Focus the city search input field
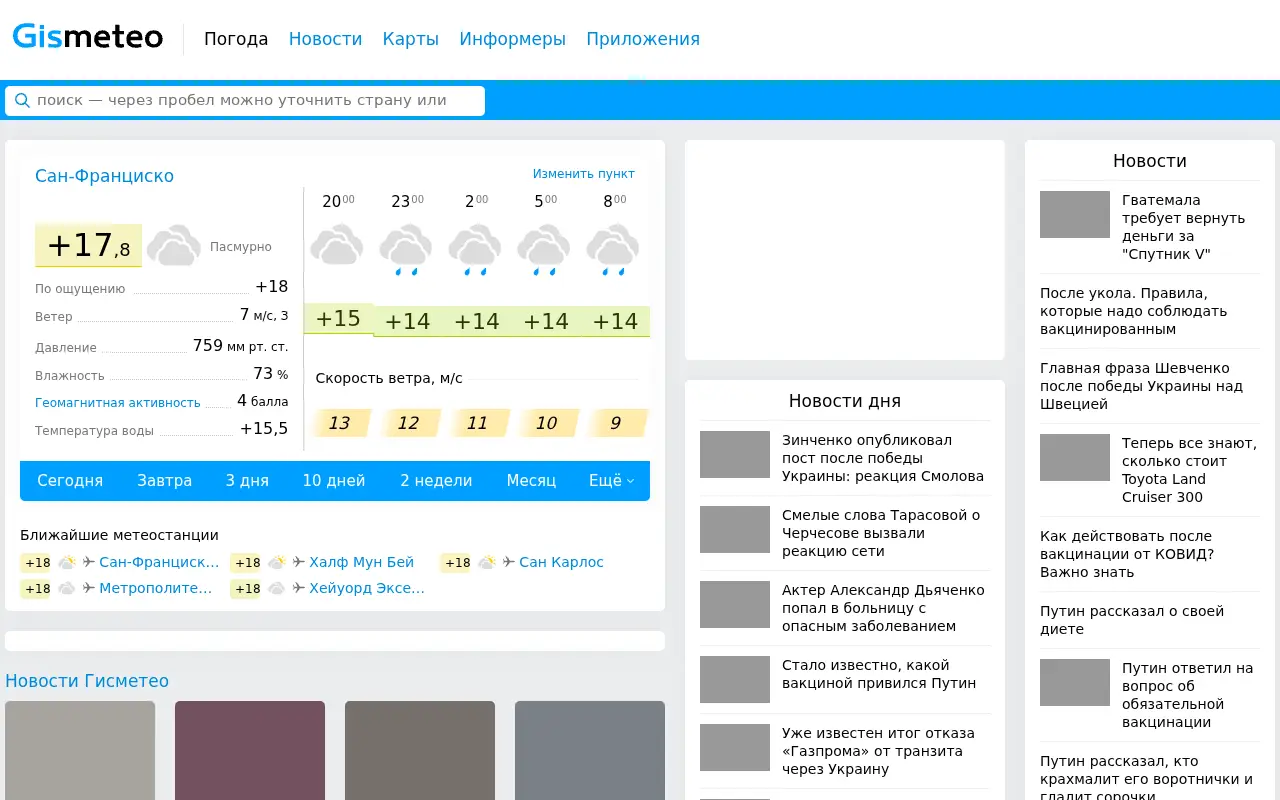 pos(245,100)
